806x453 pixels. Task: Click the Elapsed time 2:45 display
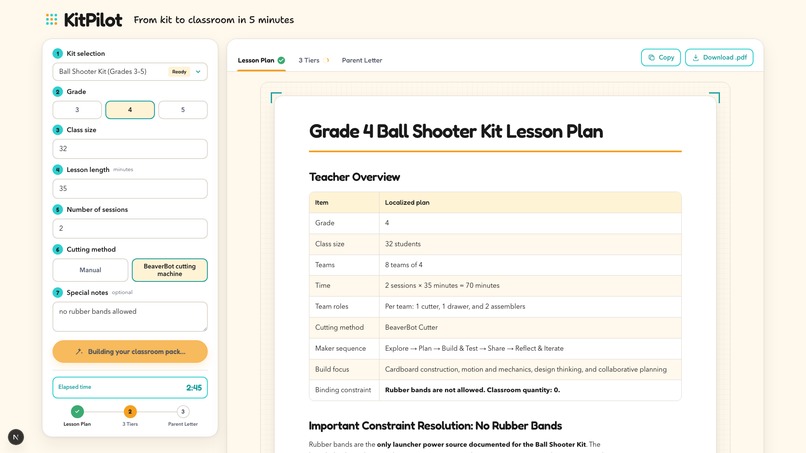pyautogui.click(x=130, y=388)
